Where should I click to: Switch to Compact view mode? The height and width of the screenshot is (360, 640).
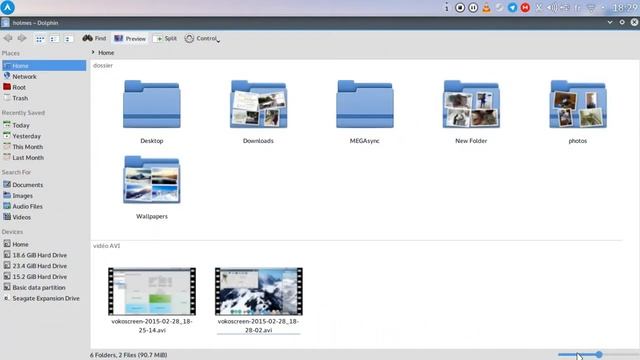point(54,39)
